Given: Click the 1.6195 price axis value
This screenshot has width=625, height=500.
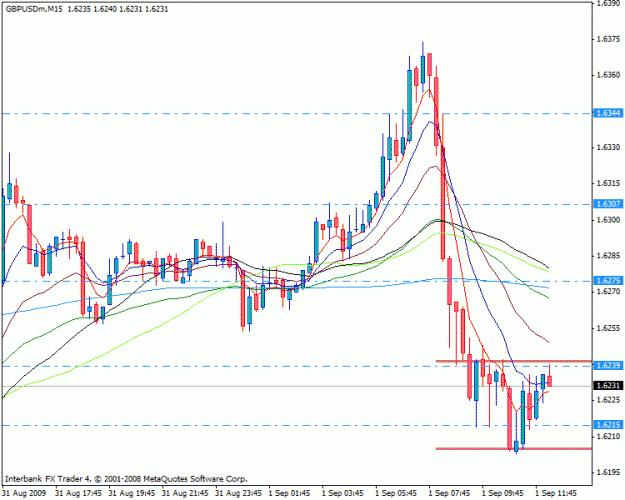Looking at the screenshot, I should (608, 472).
